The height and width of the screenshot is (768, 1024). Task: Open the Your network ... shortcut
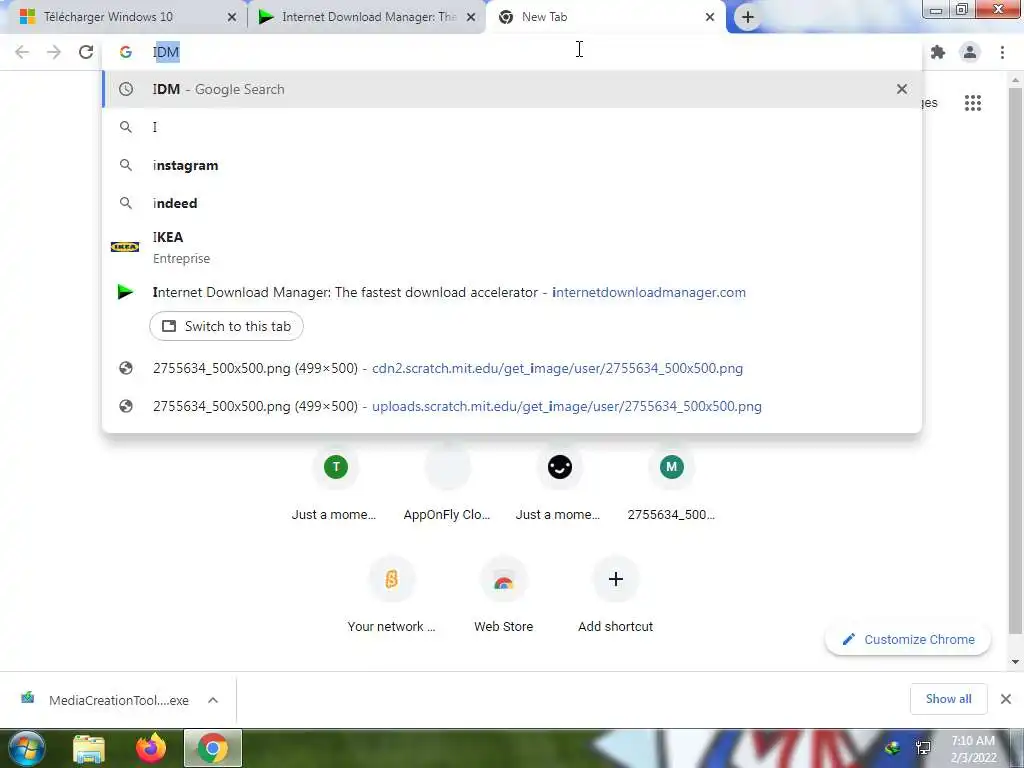point(391,594)
